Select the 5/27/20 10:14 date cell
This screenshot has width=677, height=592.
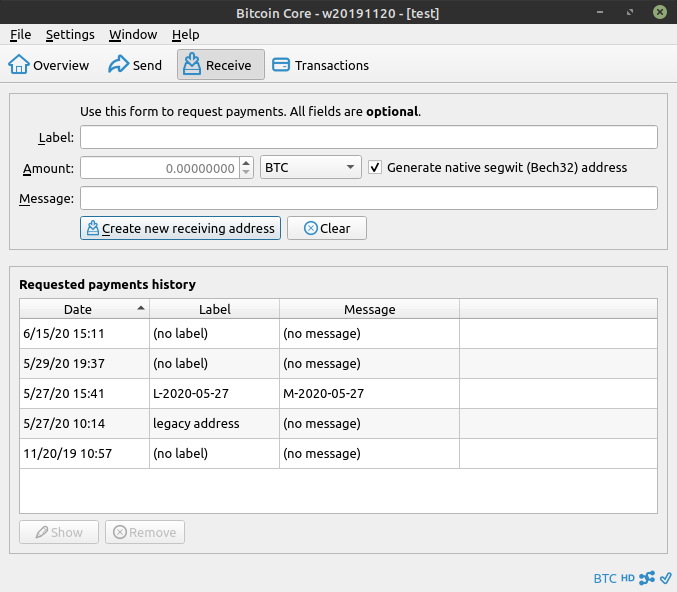[84, 424]
